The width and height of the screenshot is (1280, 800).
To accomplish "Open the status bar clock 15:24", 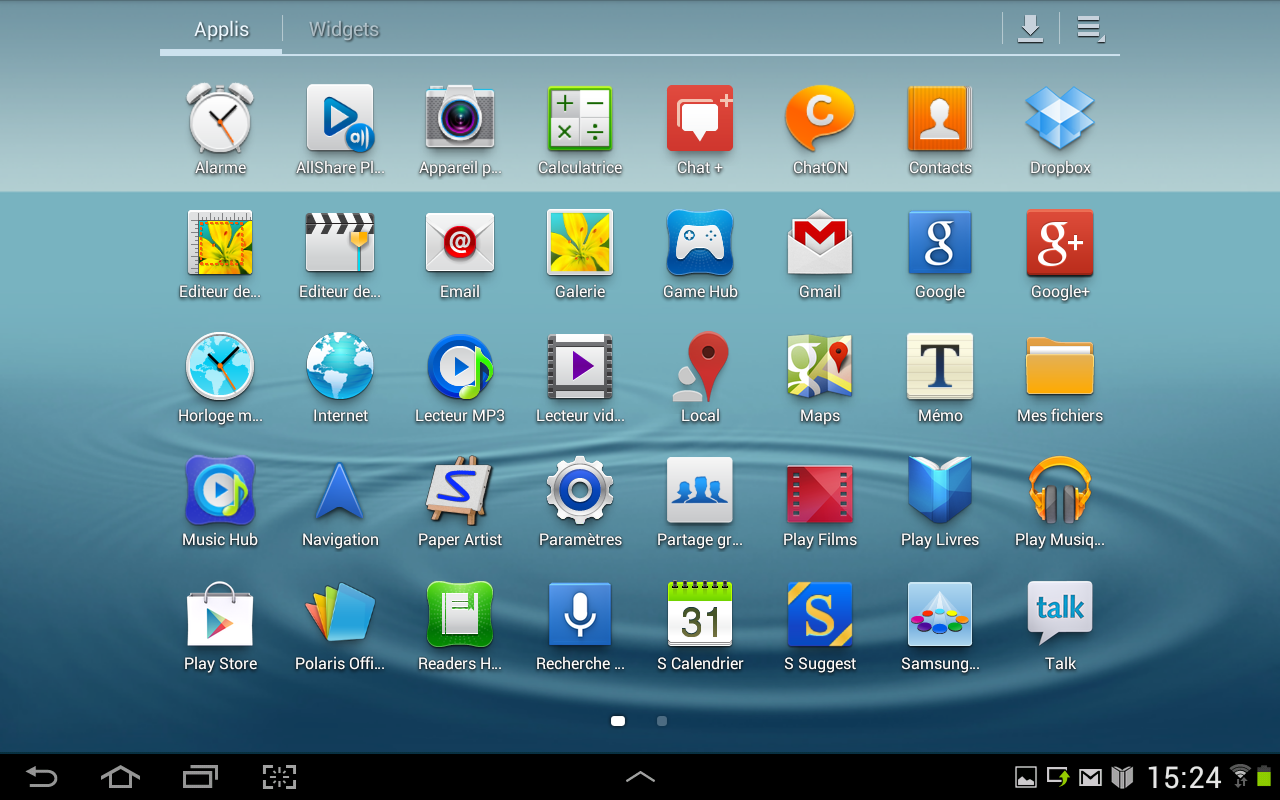I will pos(1184,777).
